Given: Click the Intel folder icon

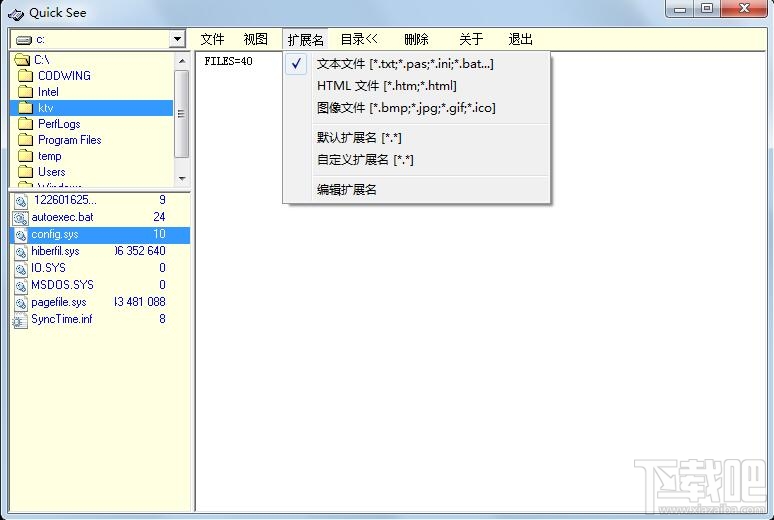Looking at the screenshot, I should pos(25,92).
